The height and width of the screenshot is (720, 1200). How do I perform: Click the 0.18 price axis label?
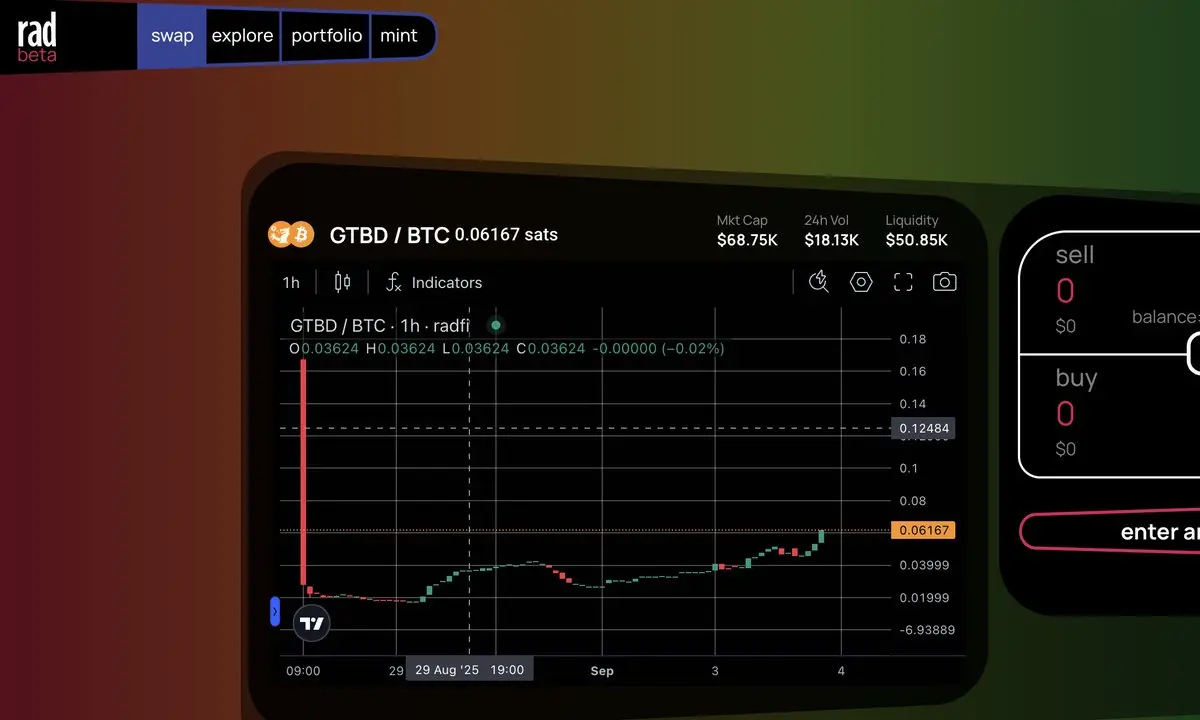coord(913,339)
